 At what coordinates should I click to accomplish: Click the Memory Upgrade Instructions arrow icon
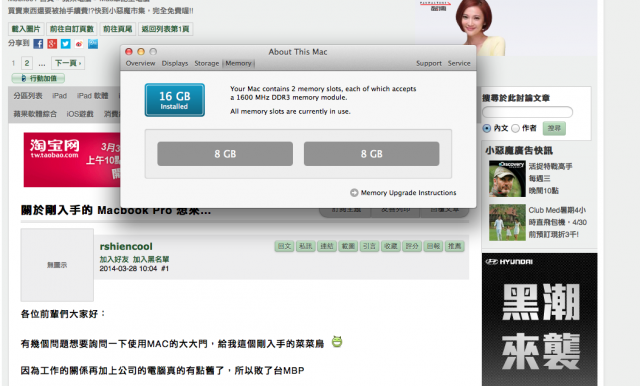pos(354,193)
